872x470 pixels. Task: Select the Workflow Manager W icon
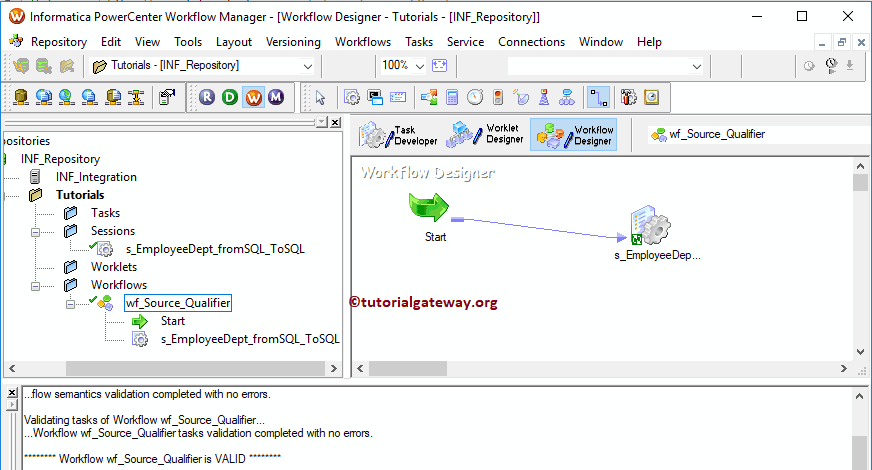254,97
